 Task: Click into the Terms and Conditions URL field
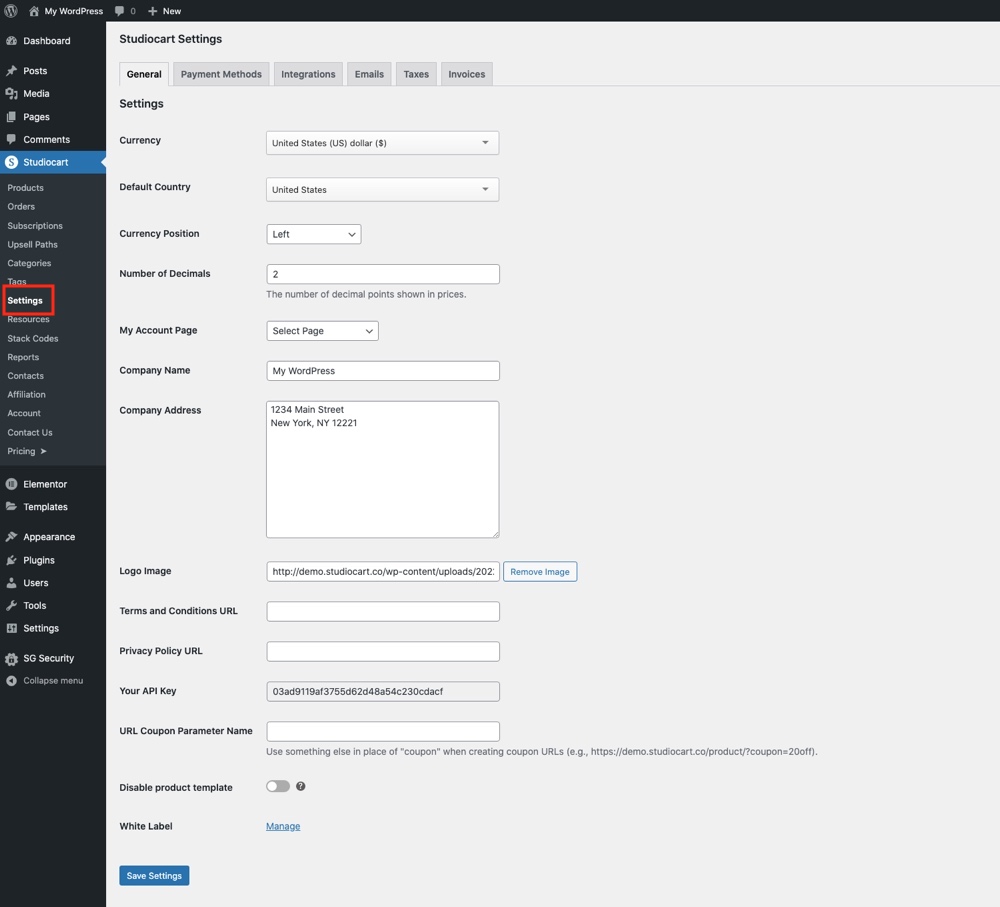click(x=382, y=611)
